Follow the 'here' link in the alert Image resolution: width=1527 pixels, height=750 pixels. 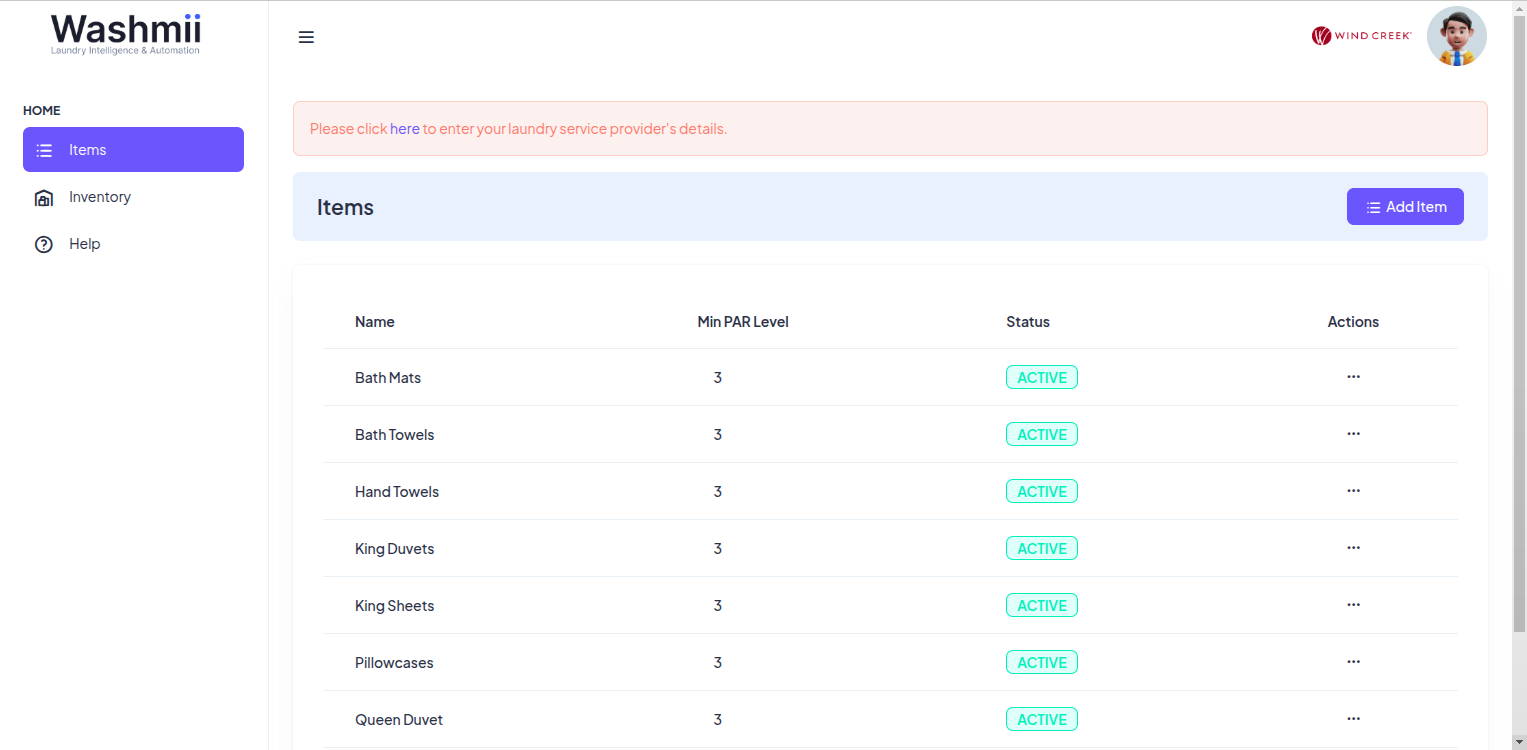coord(404,129)
